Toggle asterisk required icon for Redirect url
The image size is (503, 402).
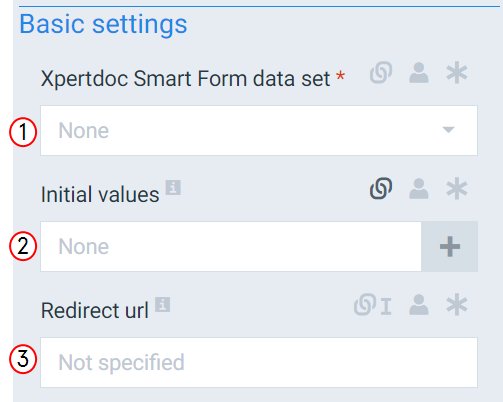coord(457,304)
